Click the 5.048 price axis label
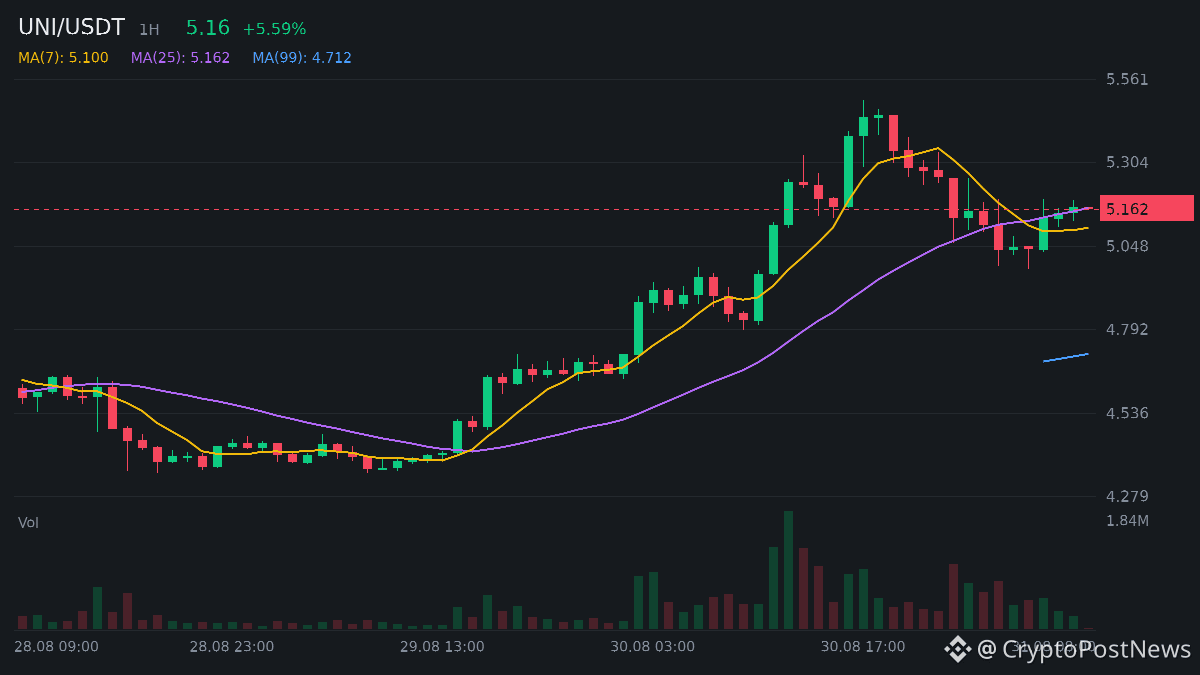The width and height of the screenshot is (1200, 675). (1127, 246)
